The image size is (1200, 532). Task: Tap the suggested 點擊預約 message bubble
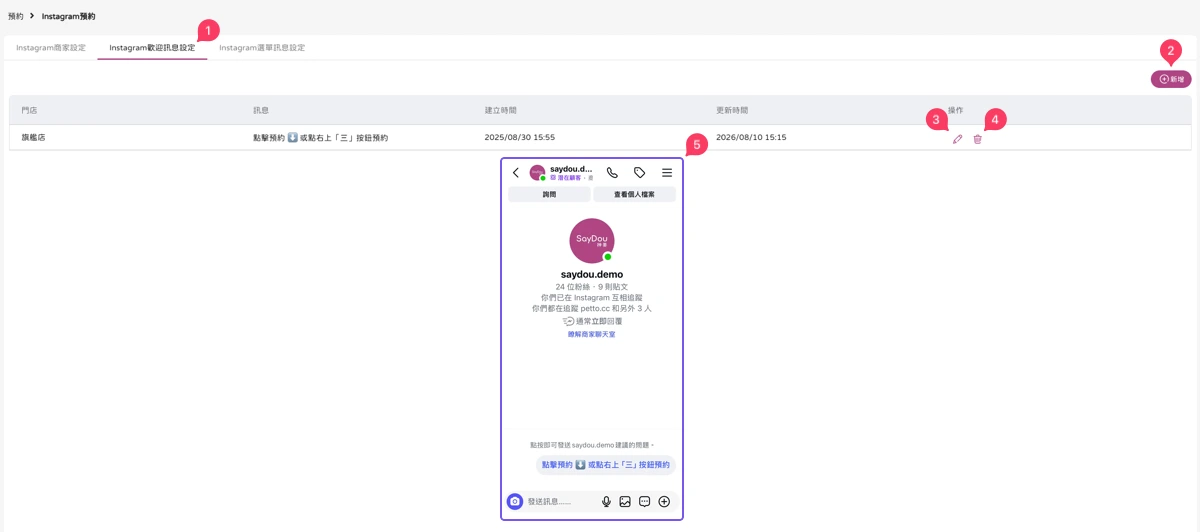click(x=606, y=465)
